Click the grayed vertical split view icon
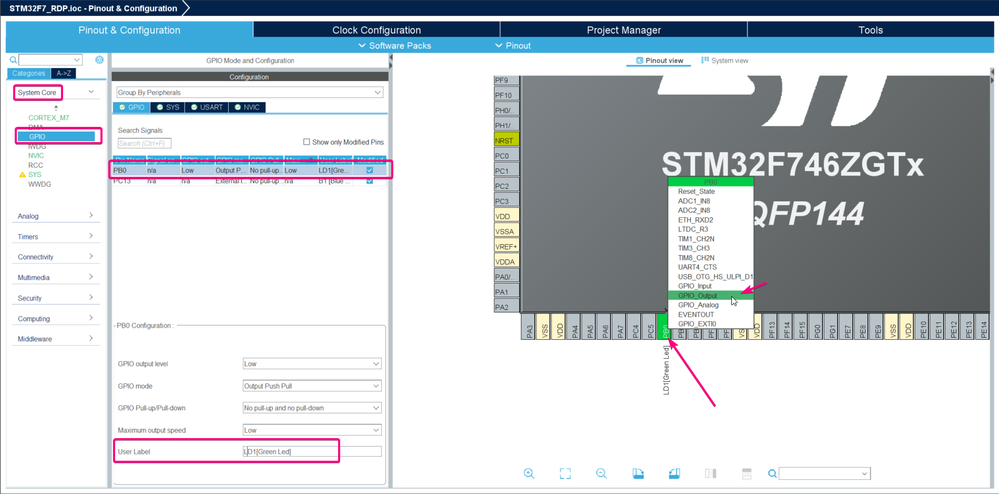This screenshot has width=999, height=494. (711, 474)
